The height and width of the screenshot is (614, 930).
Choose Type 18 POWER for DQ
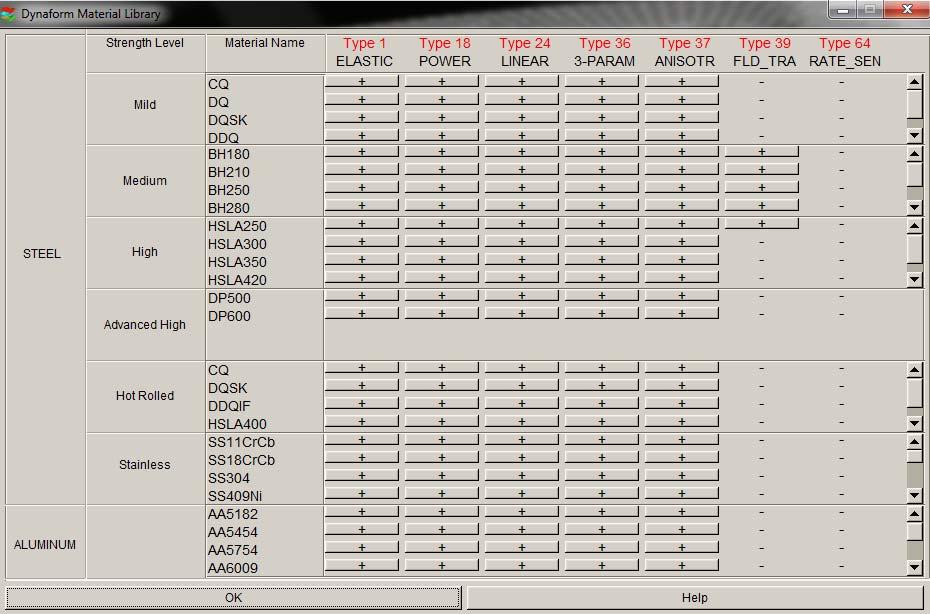point(442,100)
